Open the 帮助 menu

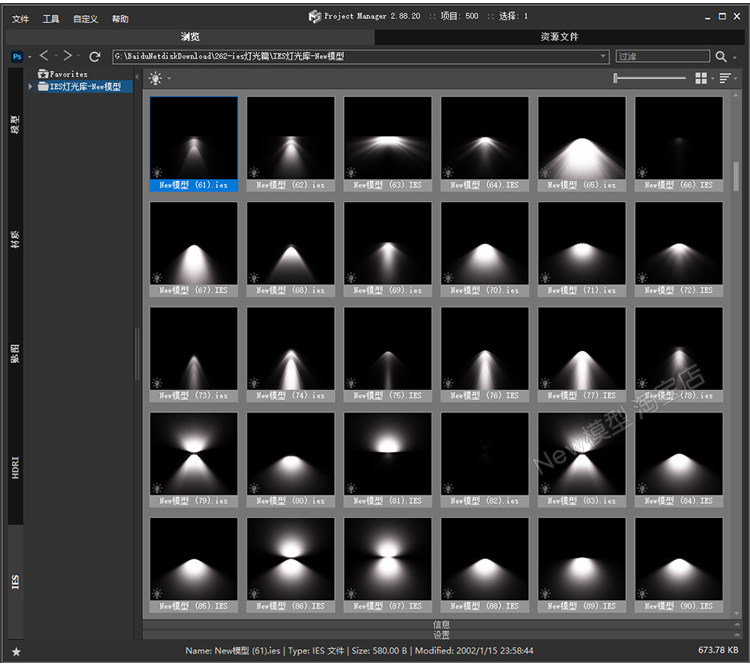(x=120, y=19)
